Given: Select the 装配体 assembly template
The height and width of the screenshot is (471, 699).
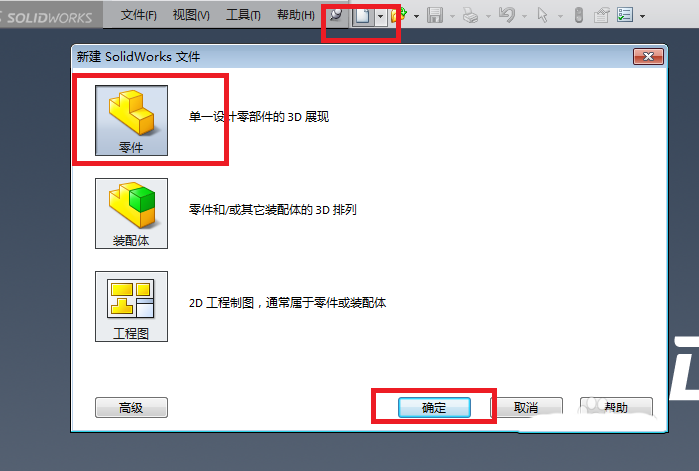Looking at the screenshot, I should pos(132,213).
